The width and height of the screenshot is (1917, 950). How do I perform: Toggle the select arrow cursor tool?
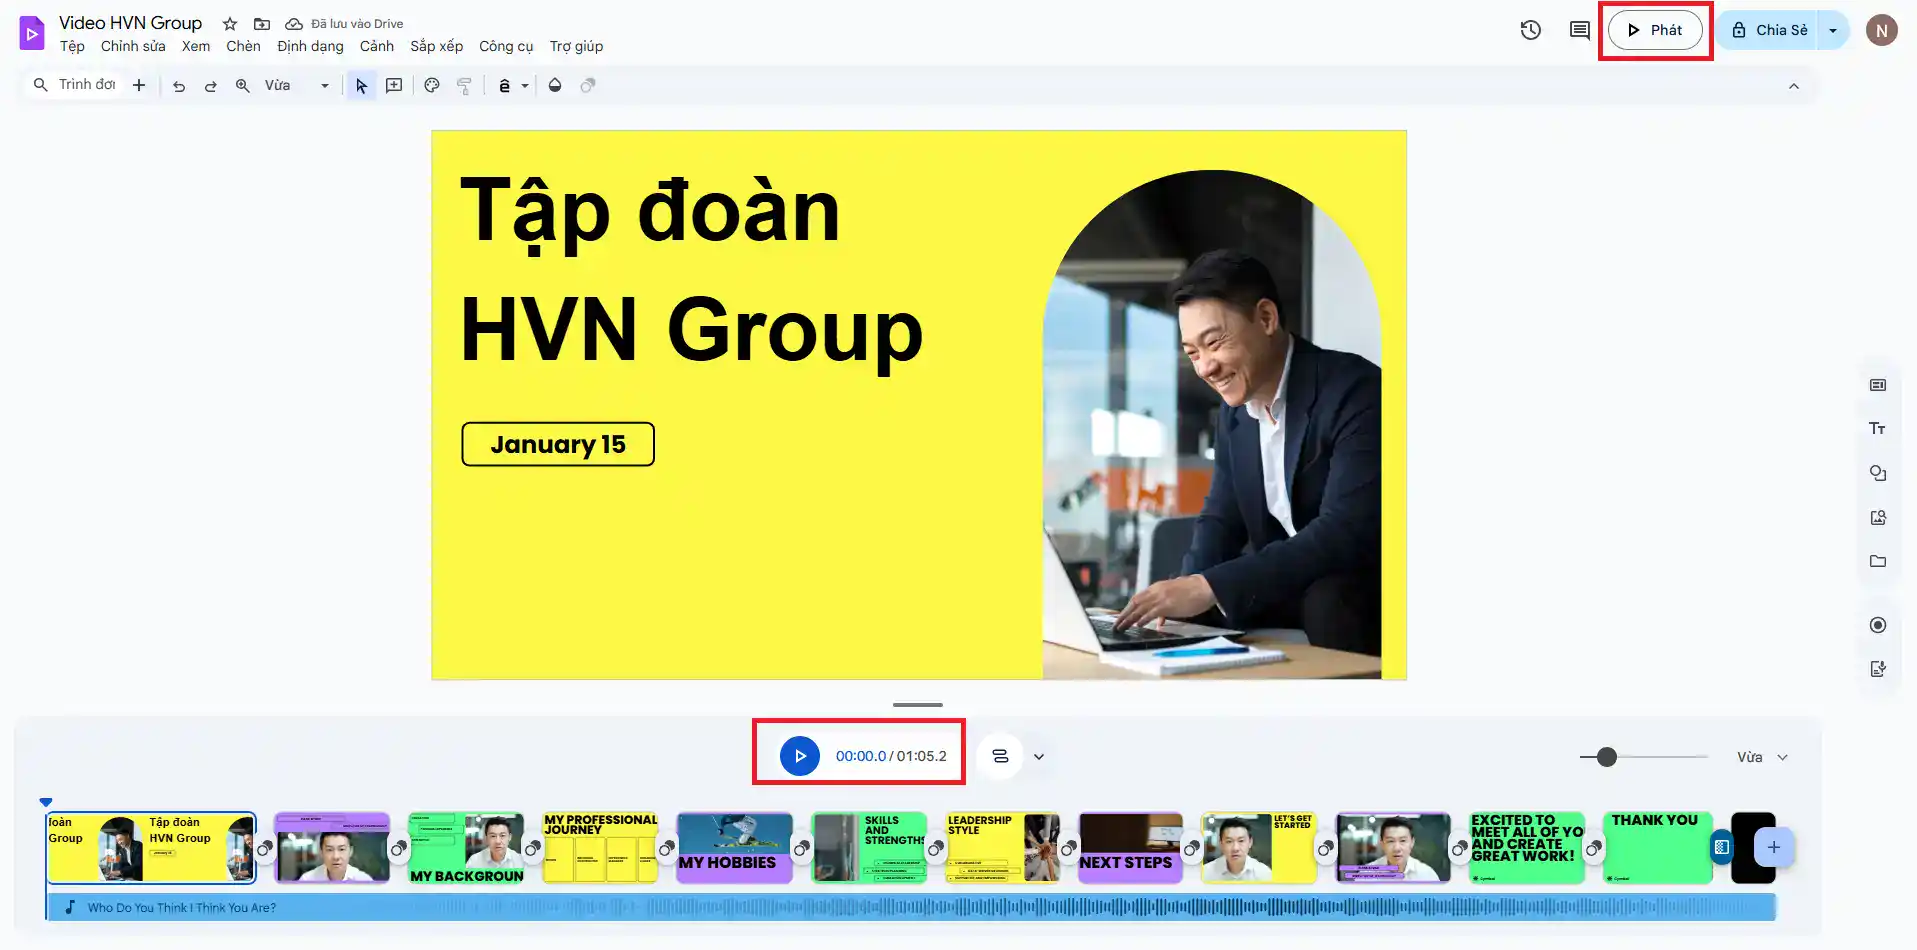[361, 86]
